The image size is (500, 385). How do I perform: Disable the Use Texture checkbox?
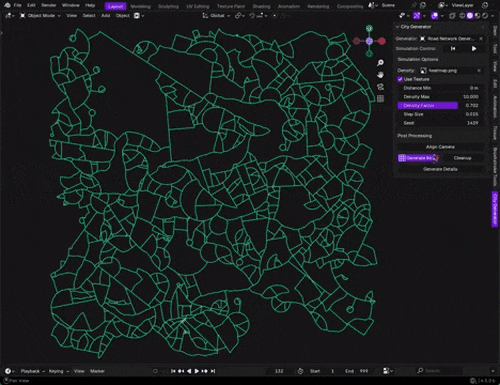[400, 79]
